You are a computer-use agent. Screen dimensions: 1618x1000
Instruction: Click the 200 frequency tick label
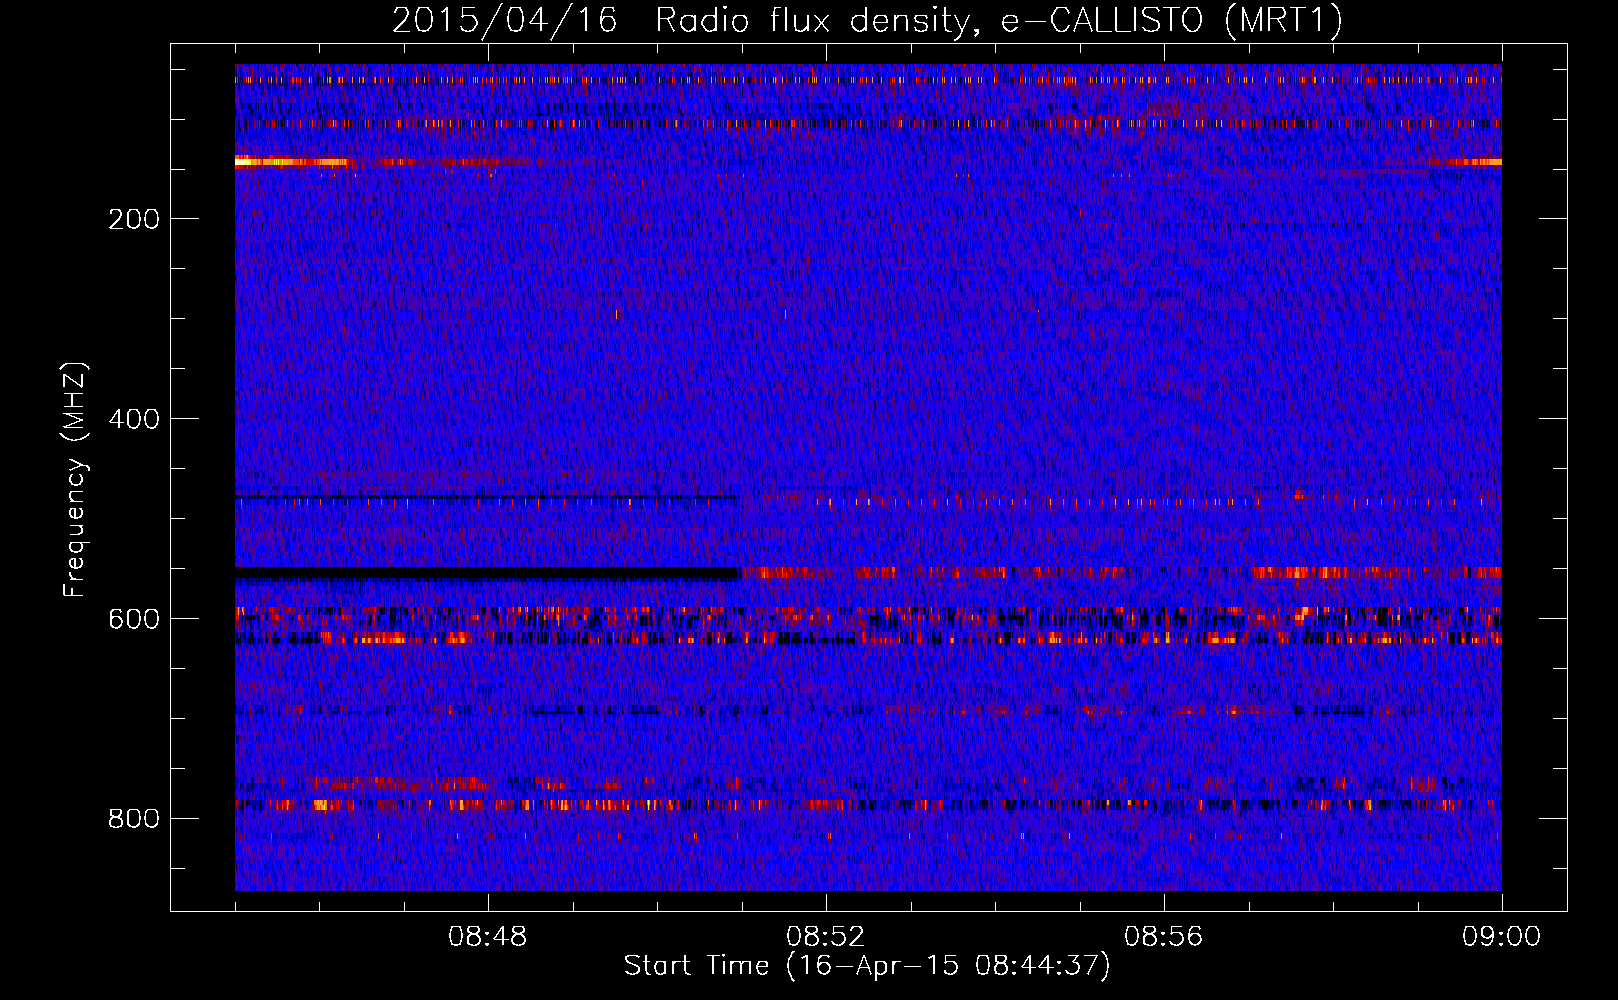coord(134,219)
